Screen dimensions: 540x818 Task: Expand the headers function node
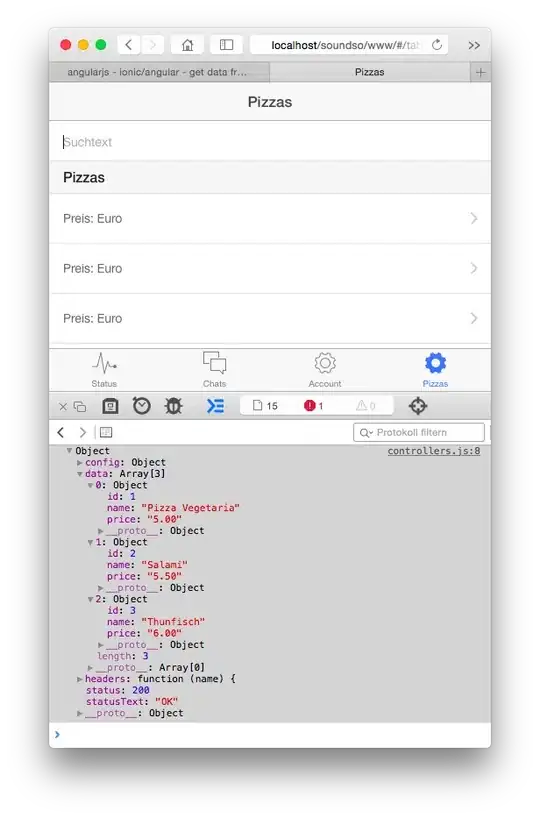80,679
